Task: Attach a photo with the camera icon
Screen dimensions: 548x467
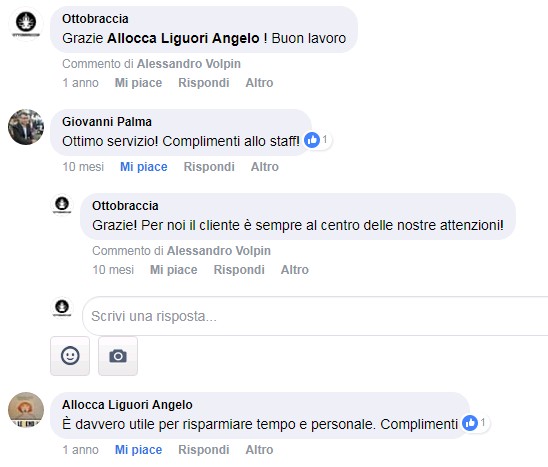Action: (118, 356)
